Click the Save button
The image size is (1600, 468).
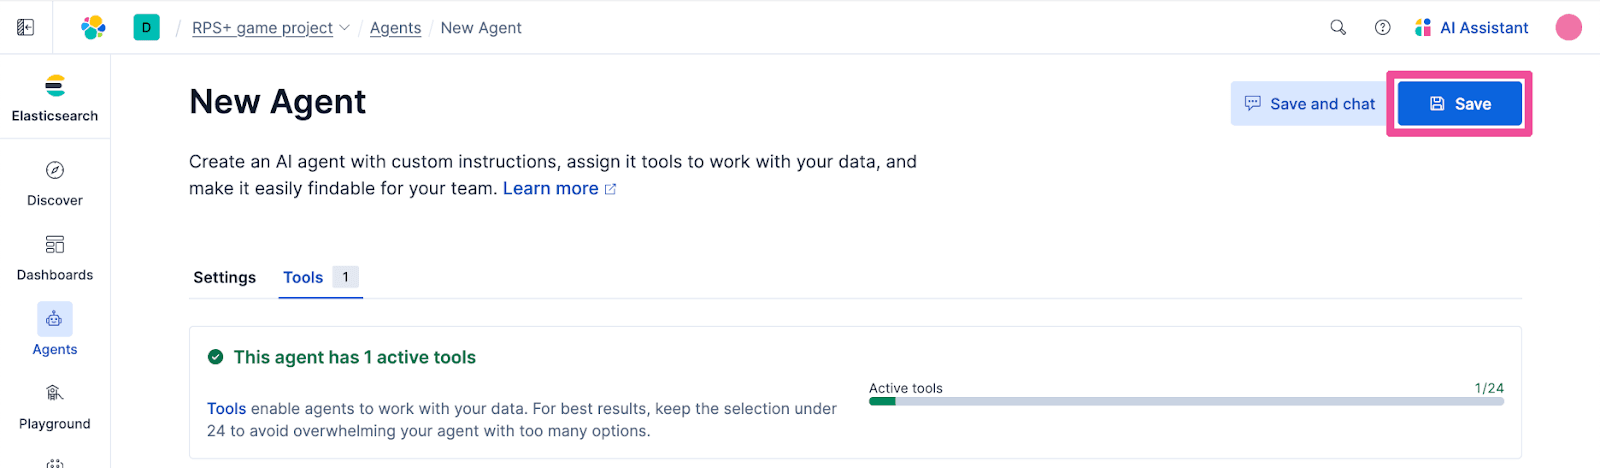click(1459, 104)
